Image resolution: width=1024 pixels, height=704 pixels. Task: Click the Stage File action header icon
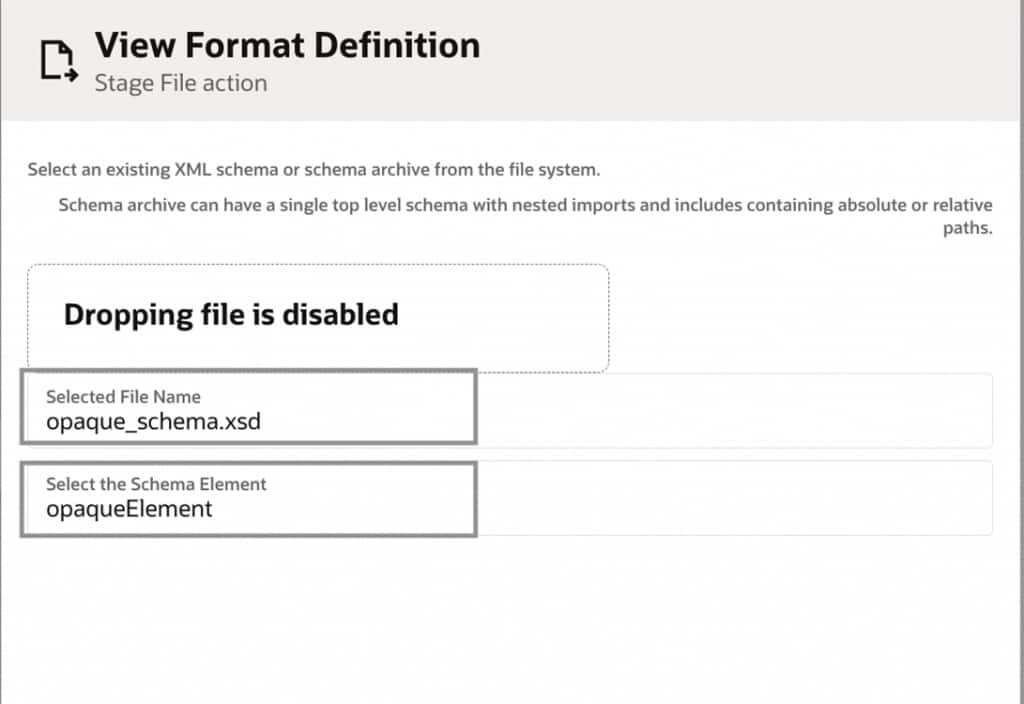point(58,61)
